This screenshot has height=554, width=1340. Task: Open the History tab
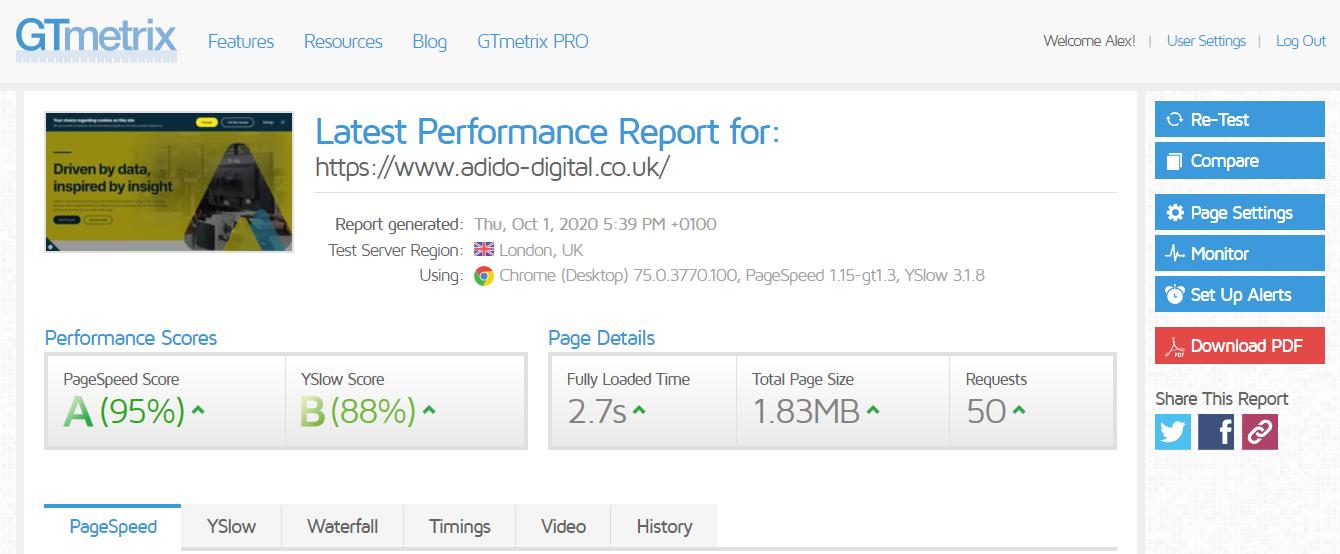[x=664, y=527]
